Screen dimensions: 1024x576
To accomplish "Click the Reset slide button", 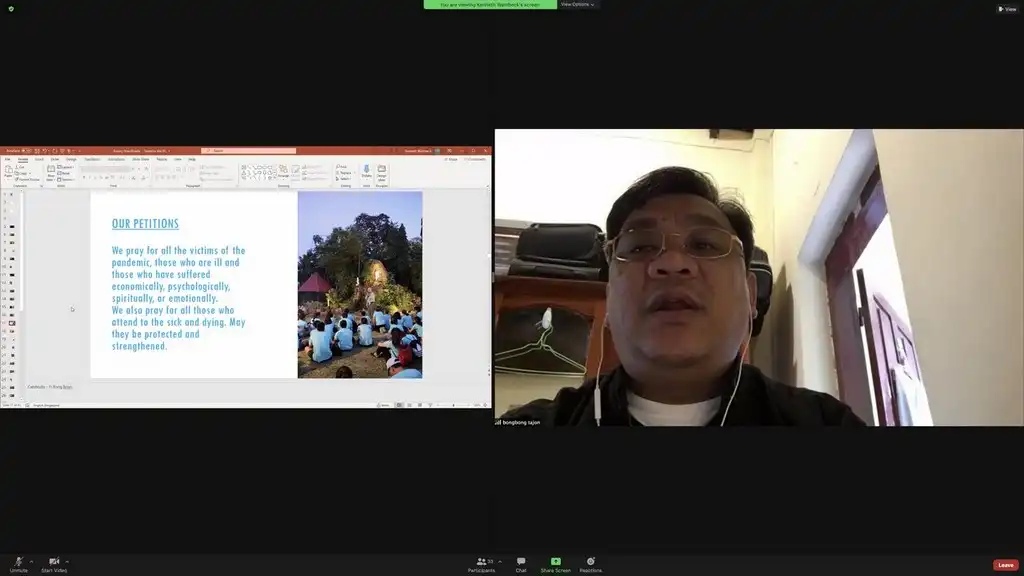I will 64,173.
